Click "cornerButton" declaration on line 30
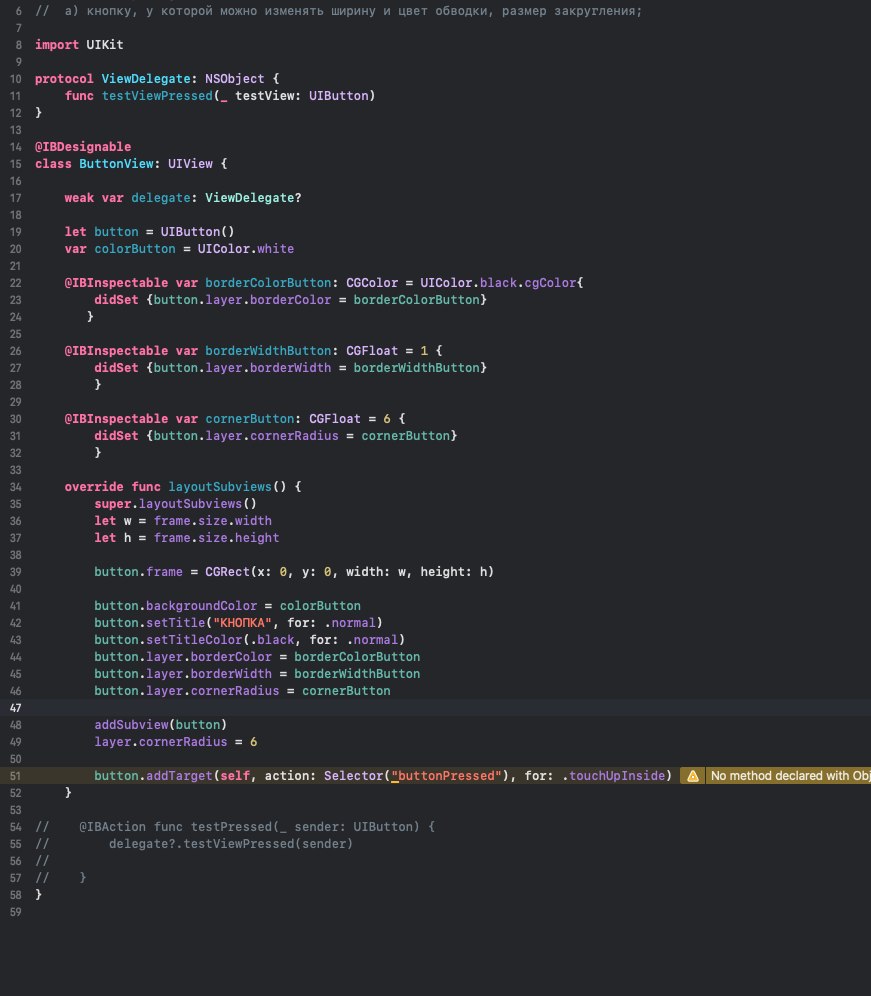871x996 pixels. (249, 419)
